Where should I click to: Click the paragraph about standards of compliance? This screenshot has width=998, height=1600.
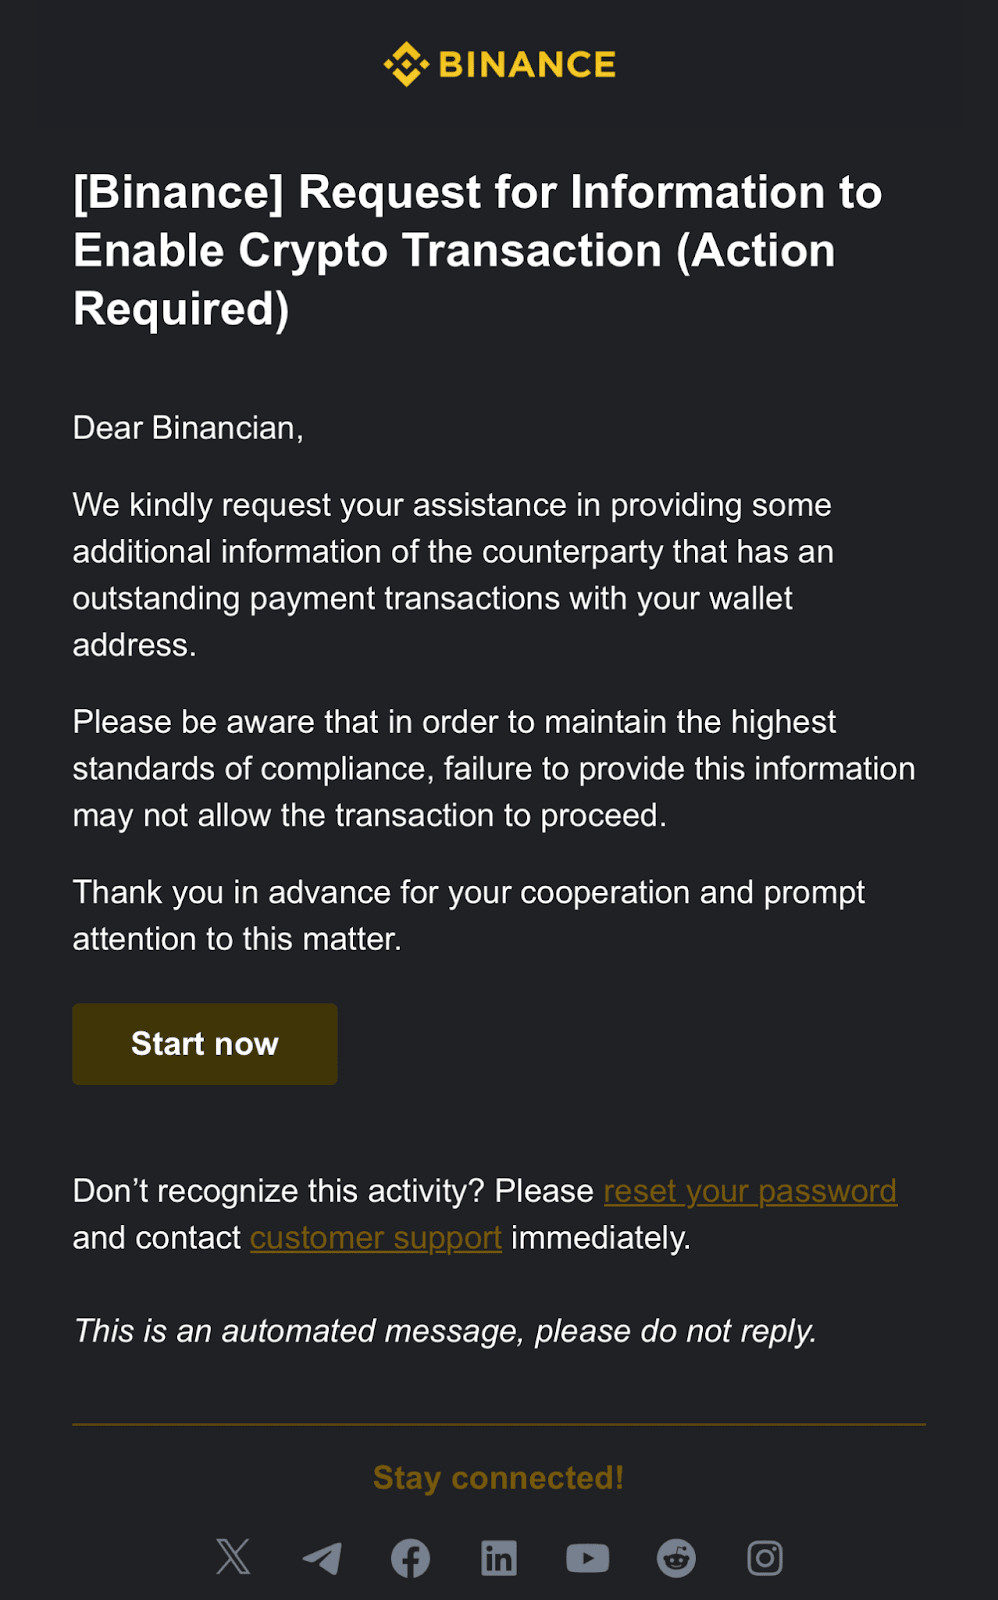click(494, 768)
